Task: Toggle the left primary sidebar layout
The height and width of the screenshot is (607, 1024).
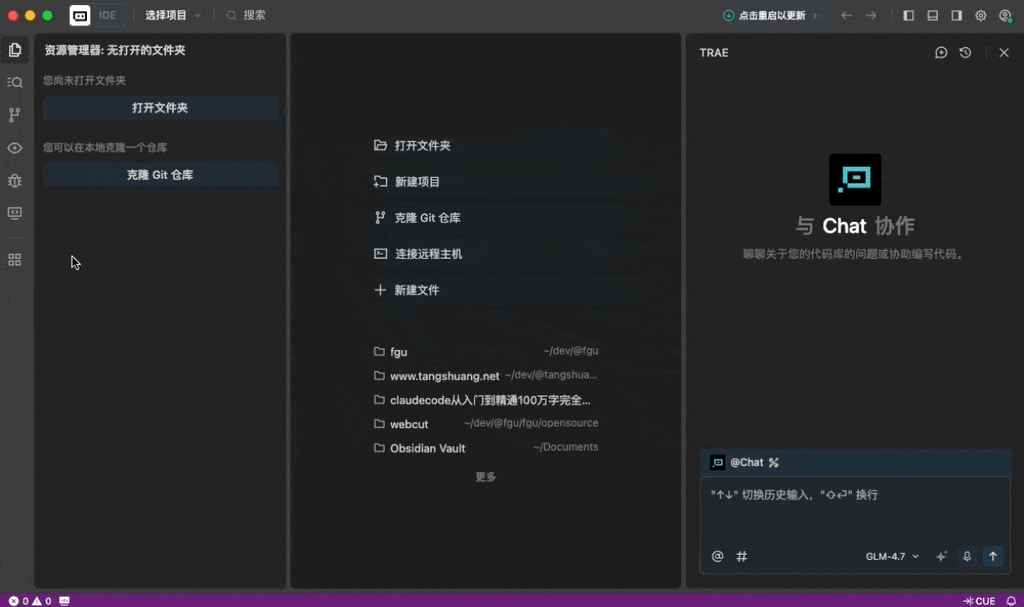Action: (x=909, y=16)
